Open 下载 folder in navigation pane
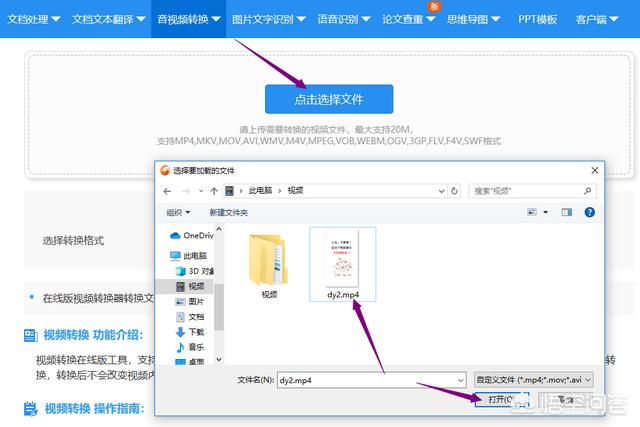The image size is (640, 427). 195,331
